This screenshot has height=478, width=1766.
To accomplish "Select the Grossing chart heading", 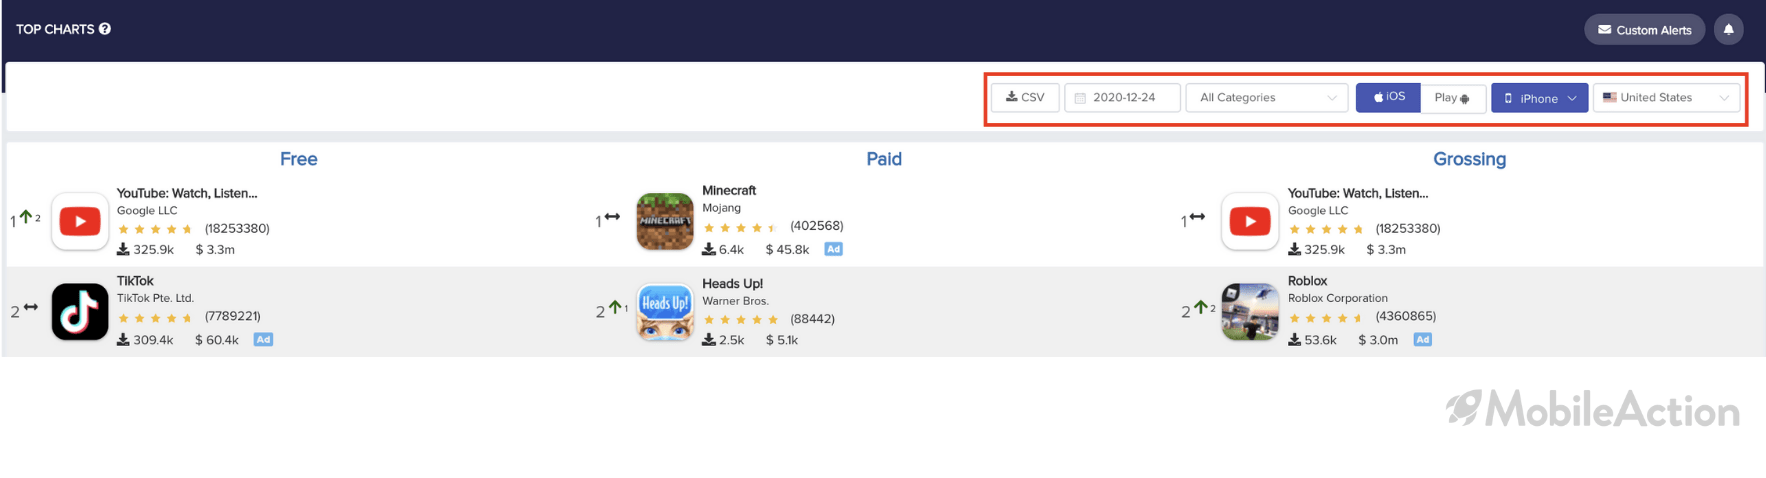I will [x=1469, y=159].
